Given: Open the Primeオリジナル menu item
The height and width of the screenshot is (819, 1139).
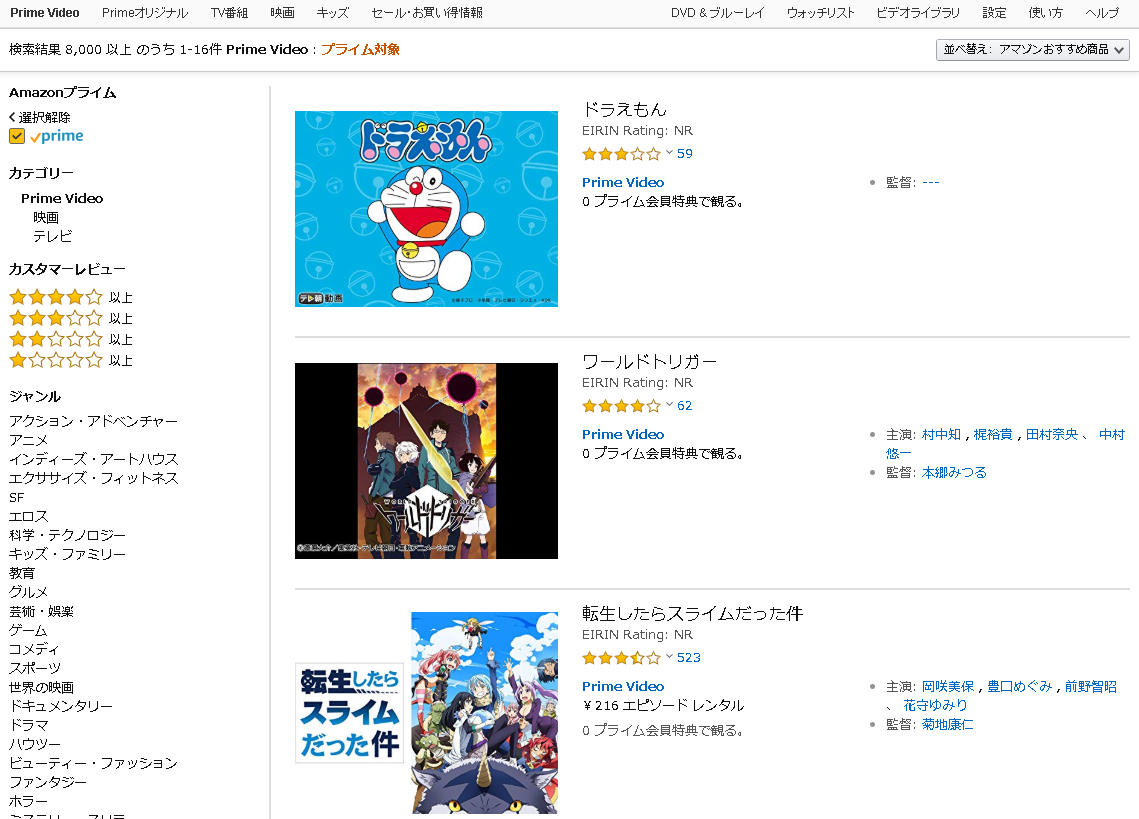Looking at the screenshot, I should (145, 13).
